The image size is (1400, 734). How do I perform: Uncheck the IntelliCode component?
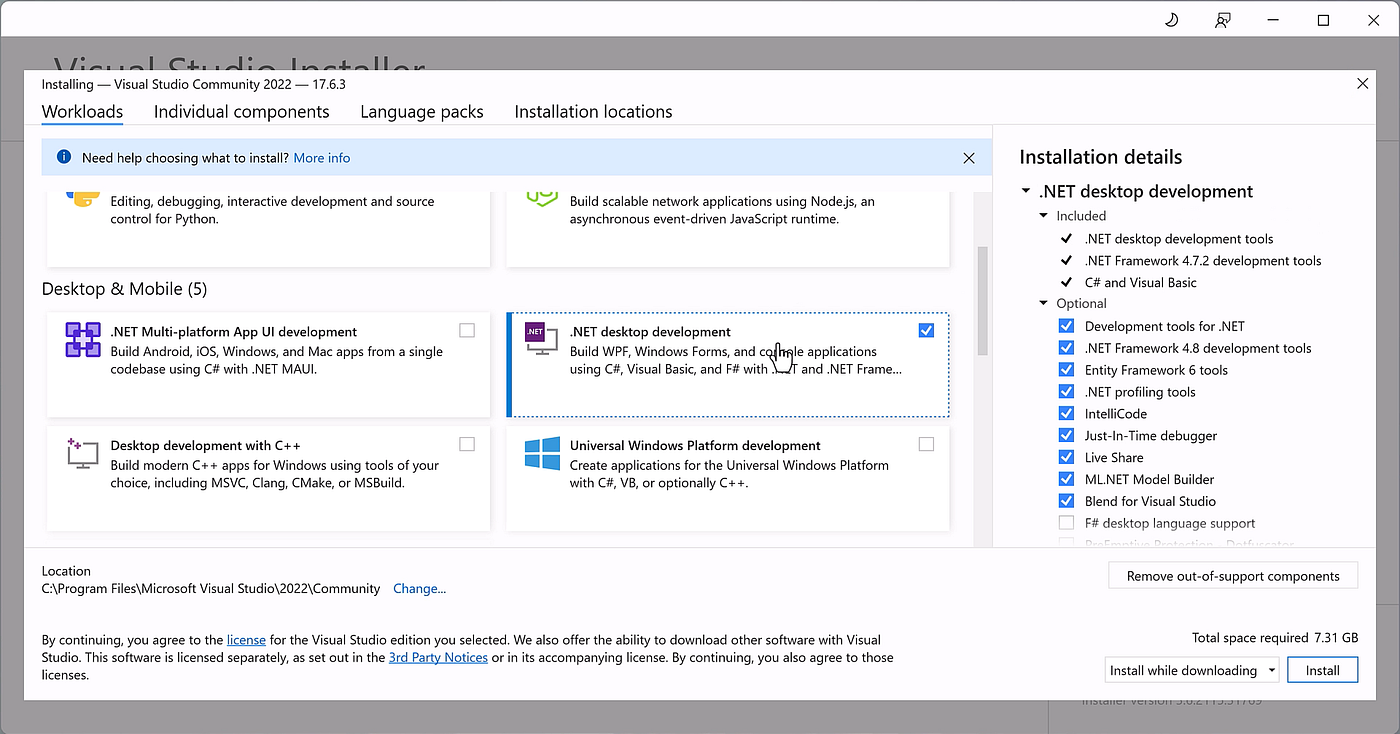tap(1066, 413)
